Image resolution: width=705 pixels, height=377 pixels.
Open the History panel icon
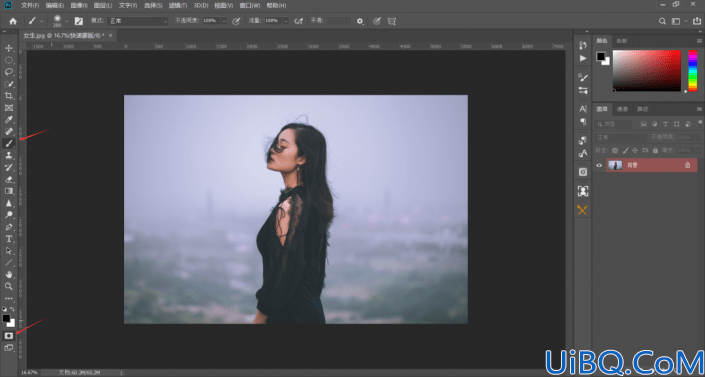point(583,45)
